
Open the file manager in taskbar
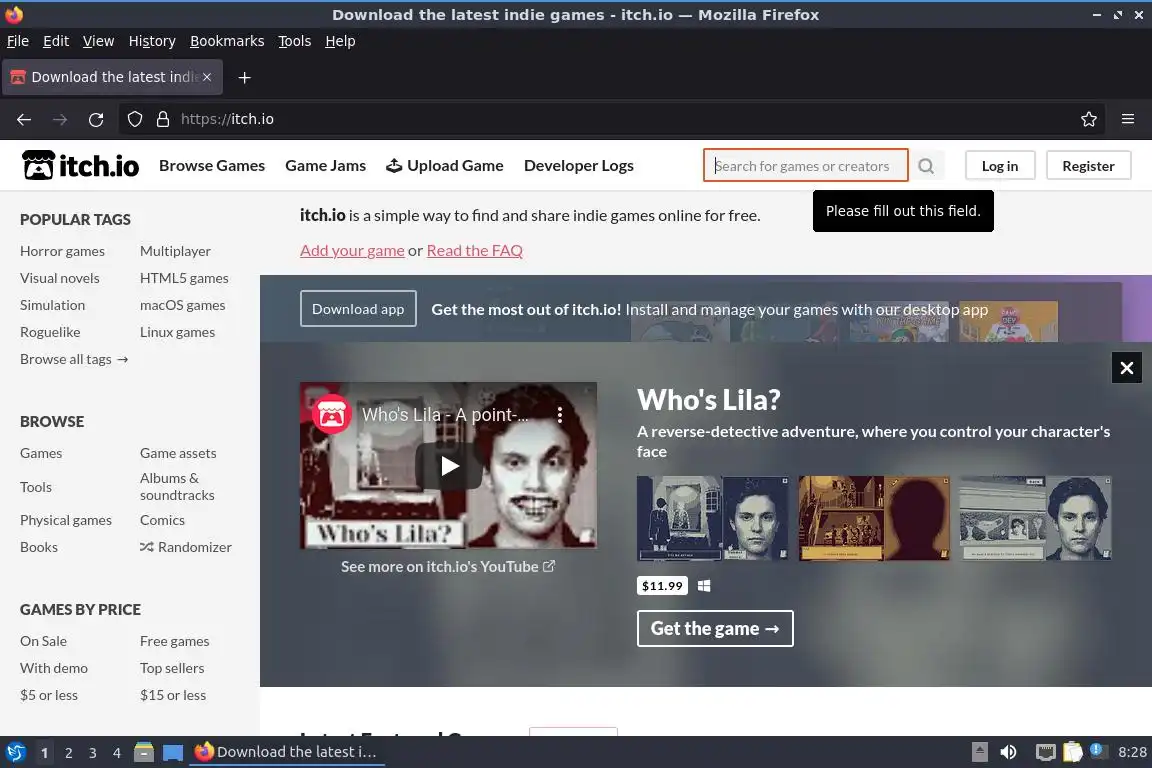point(144,752)
